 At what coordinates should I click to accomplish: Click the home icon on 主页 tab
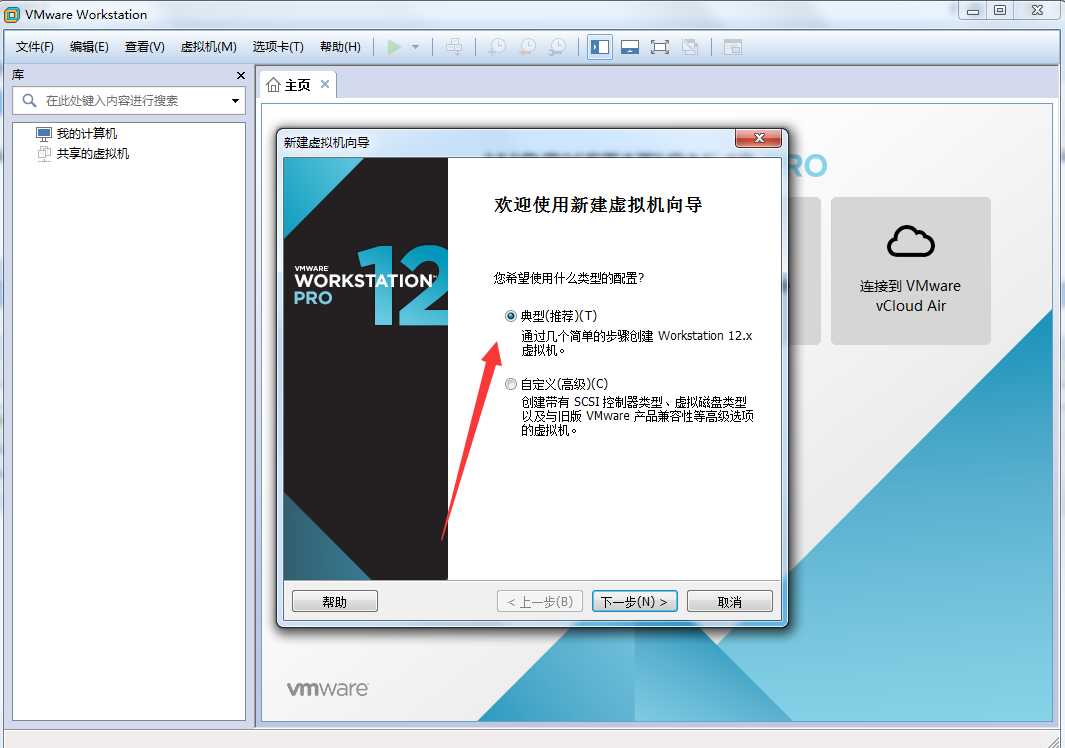click(x=273, y=84)
